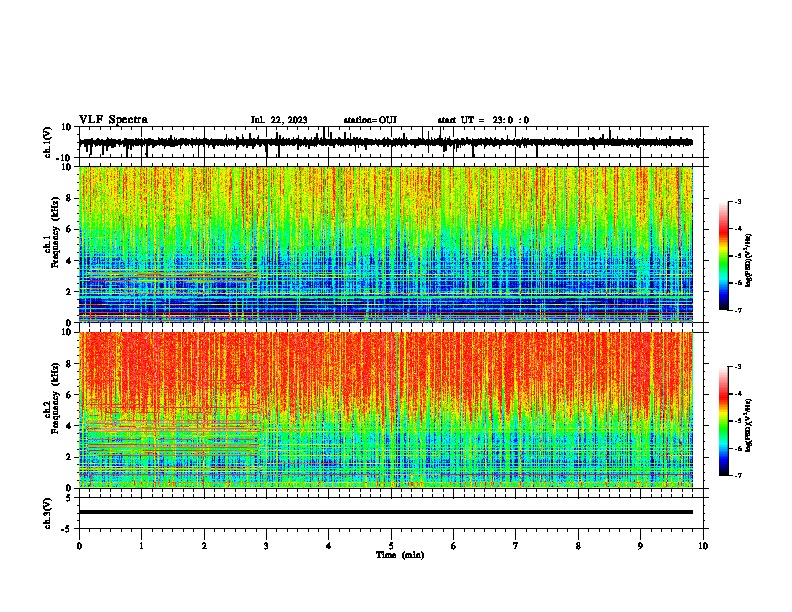The image size is (792, 612).
Task: Click the ch.3(V) flat trace panel
Action: coord(391,513)
